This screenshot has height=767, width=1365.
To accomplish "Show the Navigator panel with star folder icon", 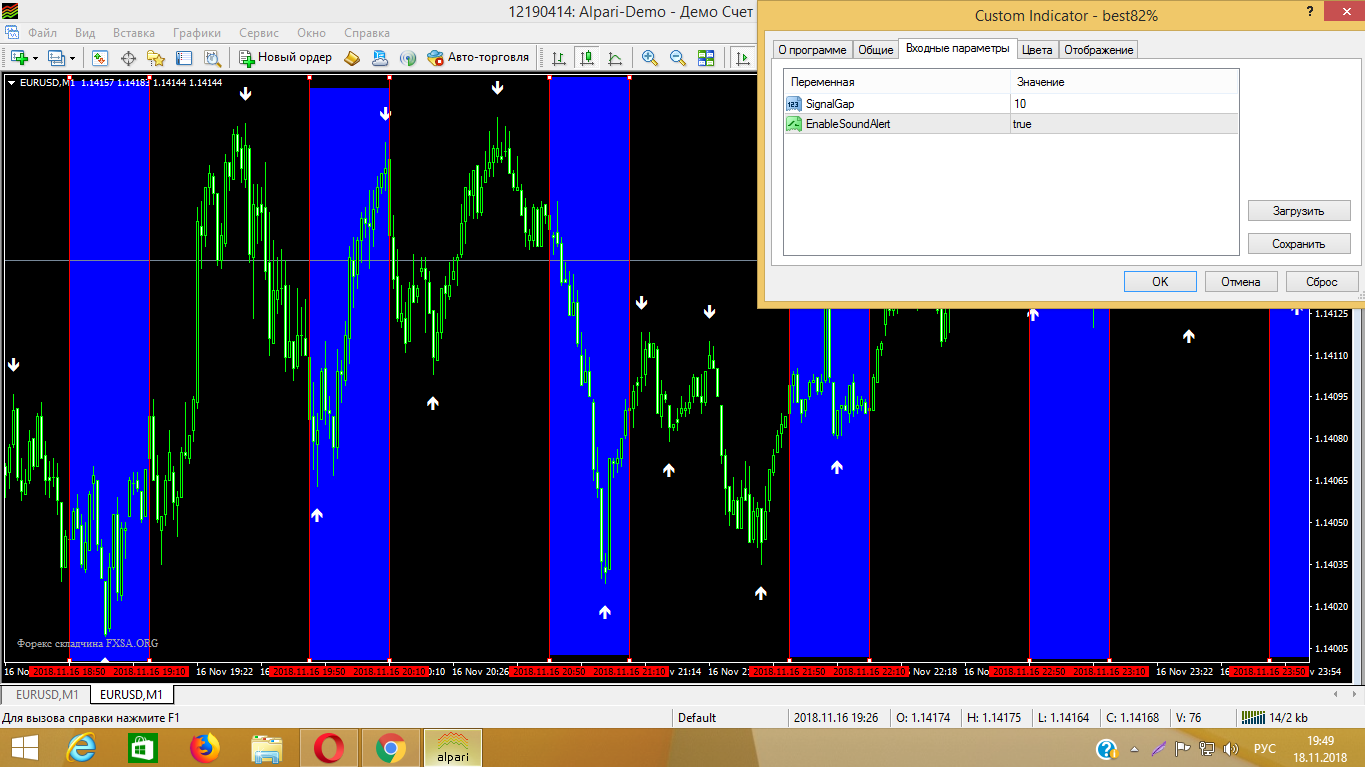I will coord(156,58).
